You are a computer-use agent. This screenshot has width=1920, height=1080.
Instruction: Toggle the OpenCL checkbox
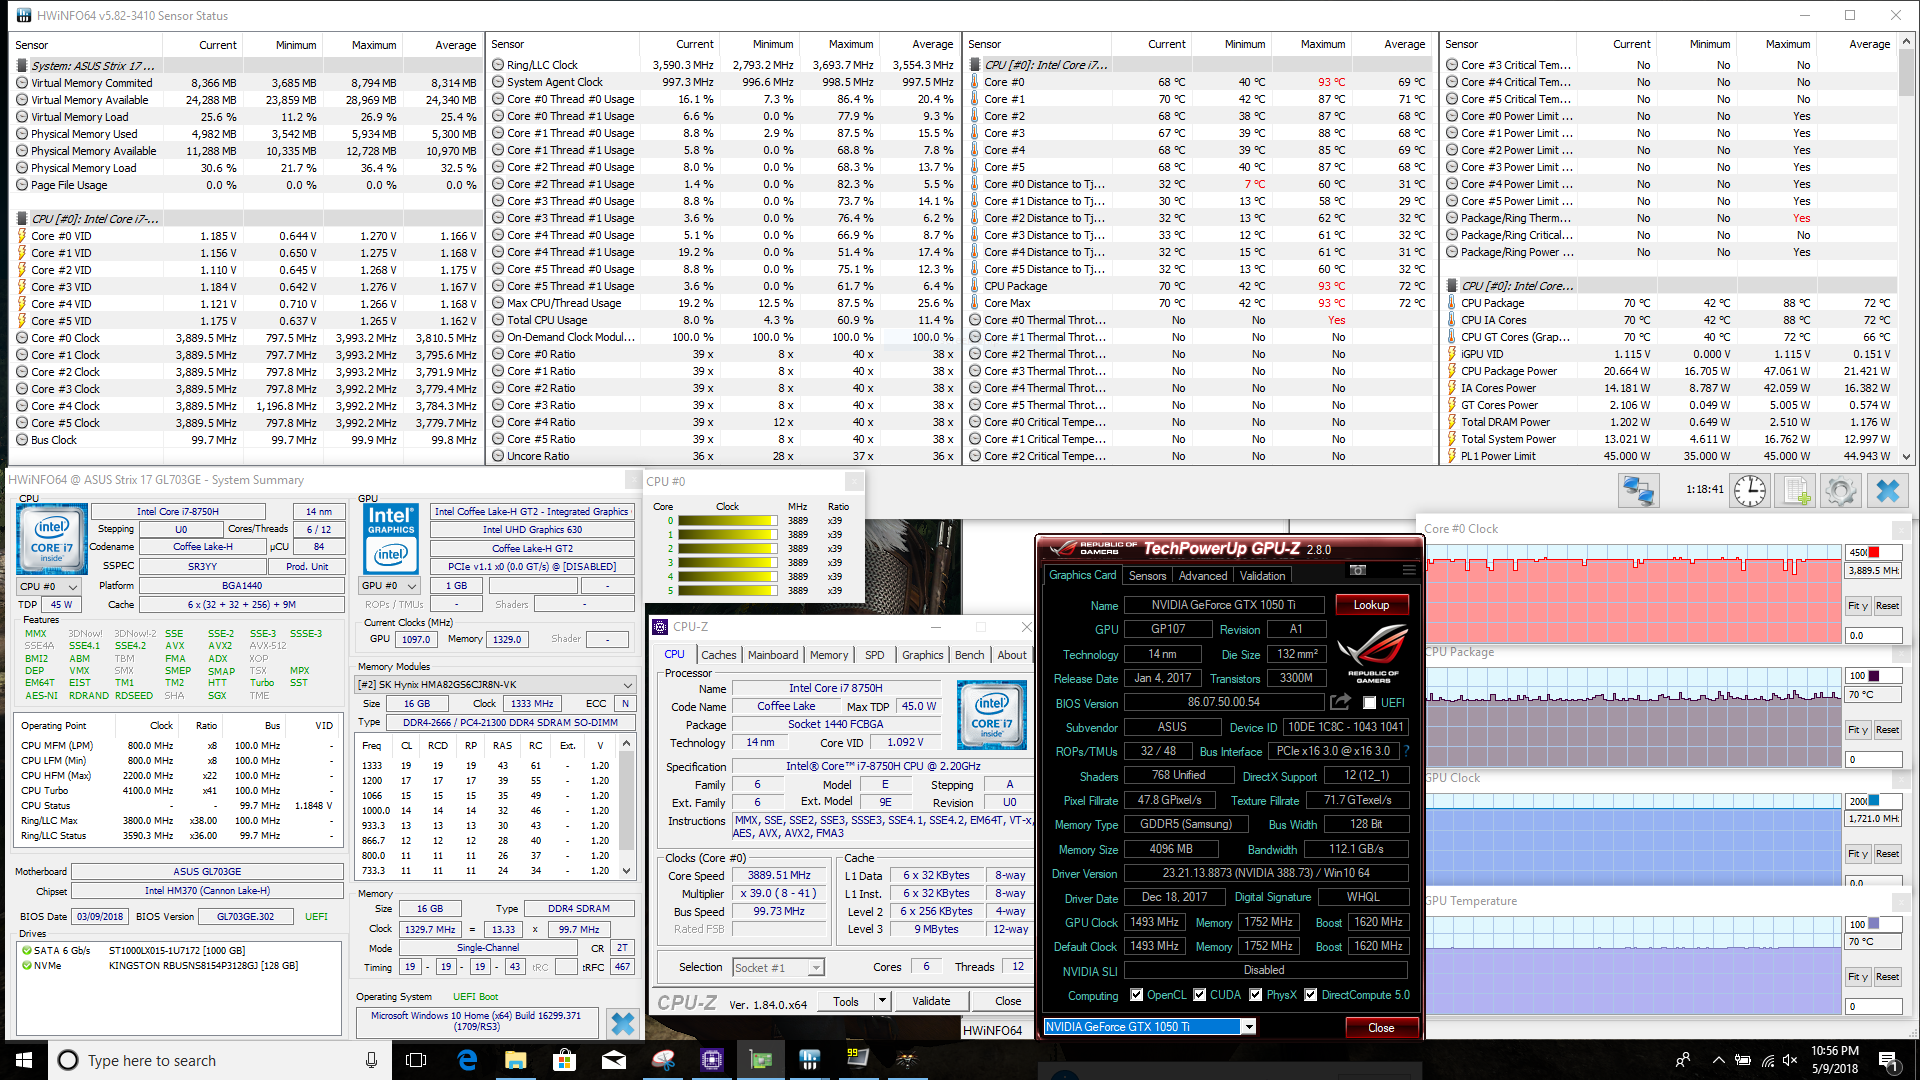click(x=1136, y=995)
